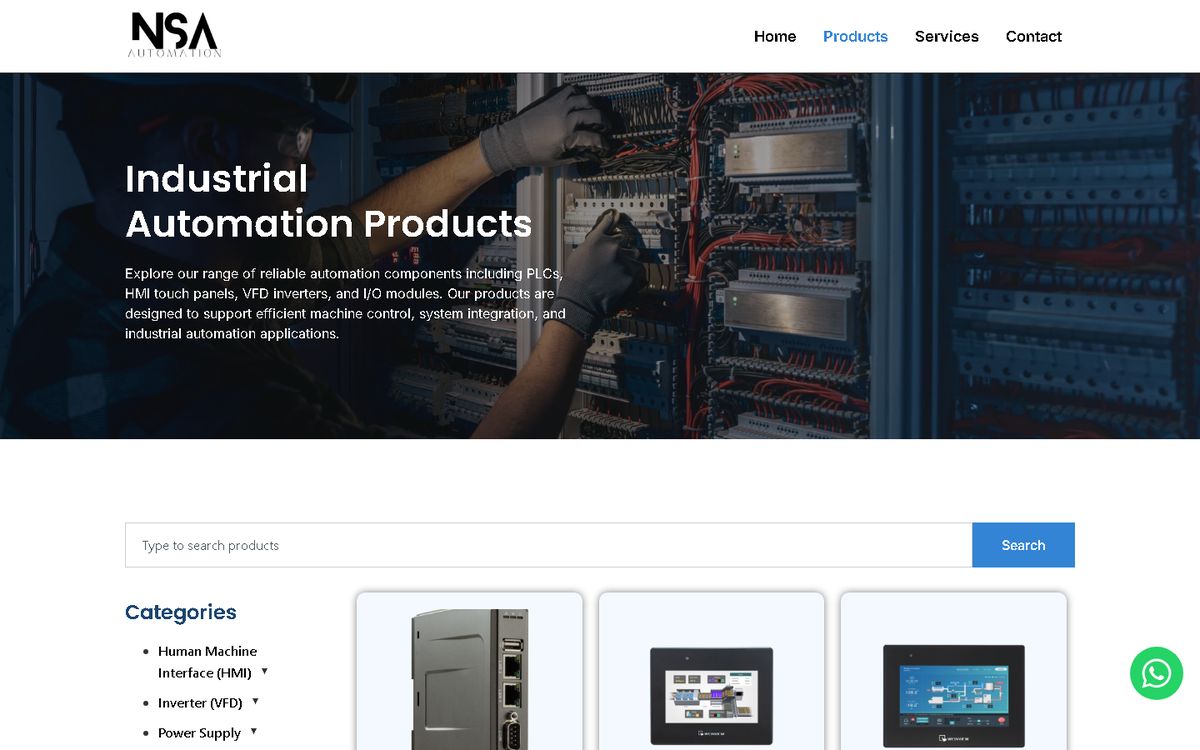Expand the Inverter (VFD) arrow
Screen dimensions: 1200x750
255,702
